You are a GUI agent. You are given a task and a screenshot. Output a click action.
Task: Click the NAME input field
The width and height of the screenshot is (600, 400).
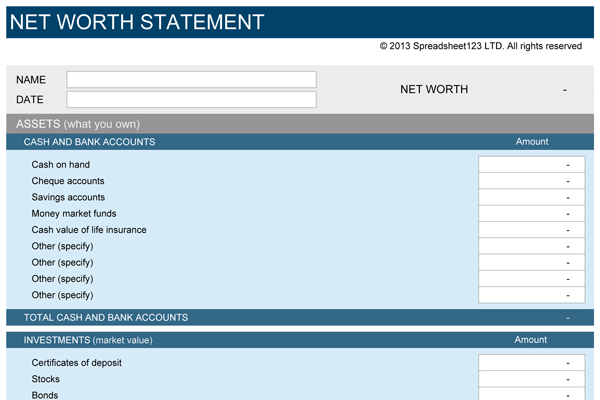pyautogui.click(x=191, y=79)
